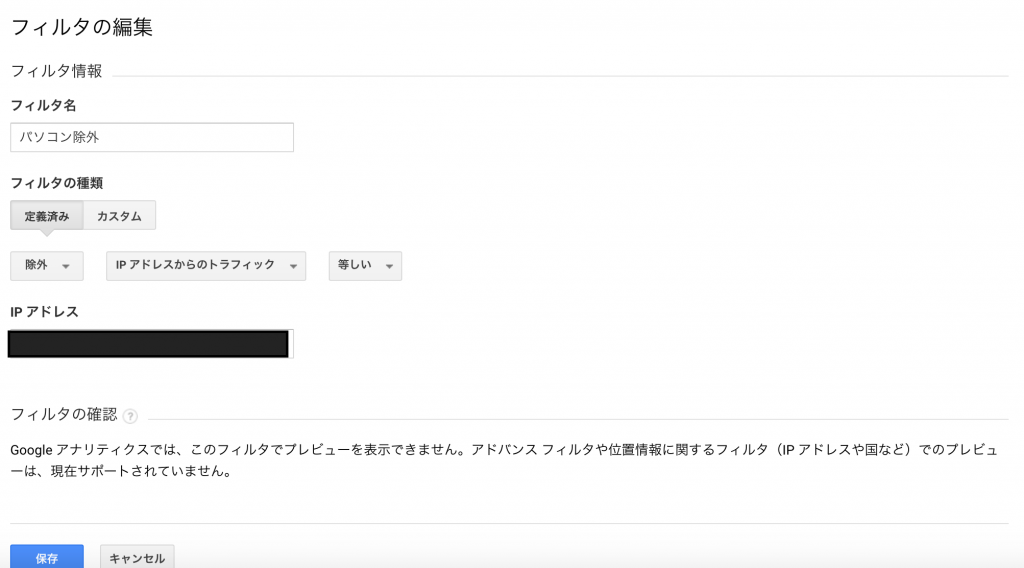Click the フィルタ名 field label
The width and height of the screenshot is (1024, 568).
43,105
